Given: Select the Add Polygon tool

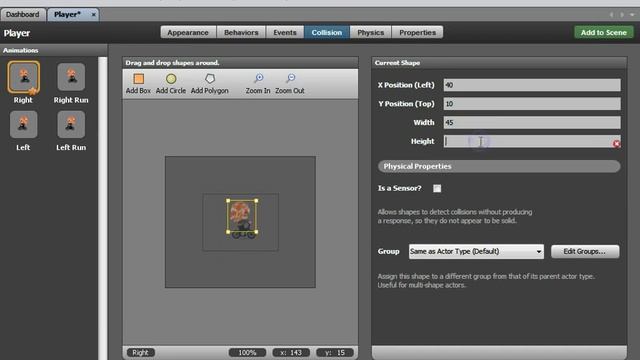Looking at the screenshot, I should 209,83.
